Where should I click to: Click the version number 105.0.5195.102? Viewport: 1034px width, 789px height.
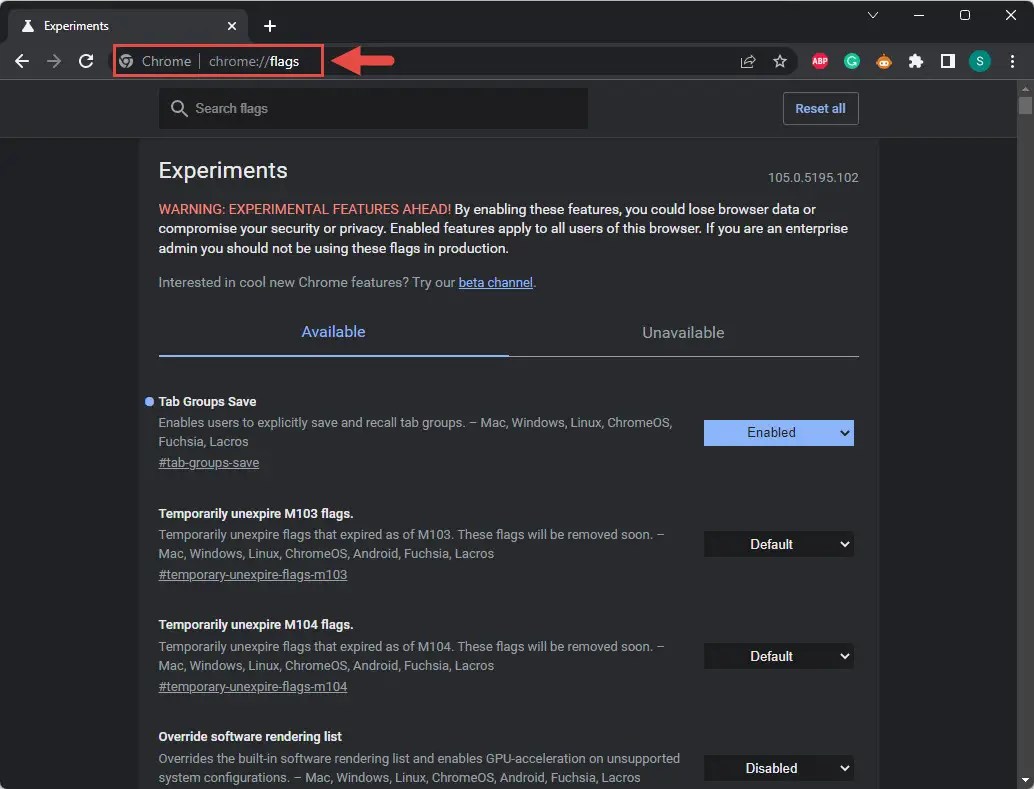[813, 177]
